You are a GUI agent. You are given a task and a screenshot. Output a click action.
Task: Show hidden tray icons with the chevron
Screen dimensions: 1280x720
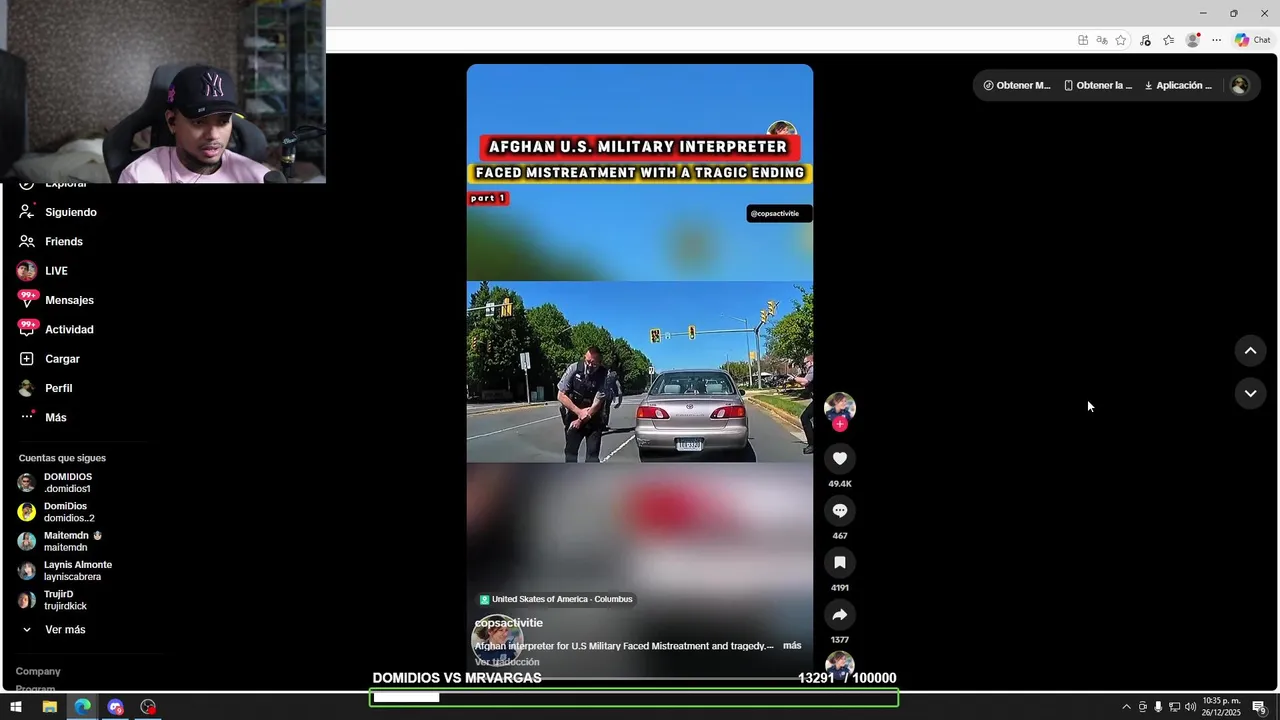[1126, 707]
